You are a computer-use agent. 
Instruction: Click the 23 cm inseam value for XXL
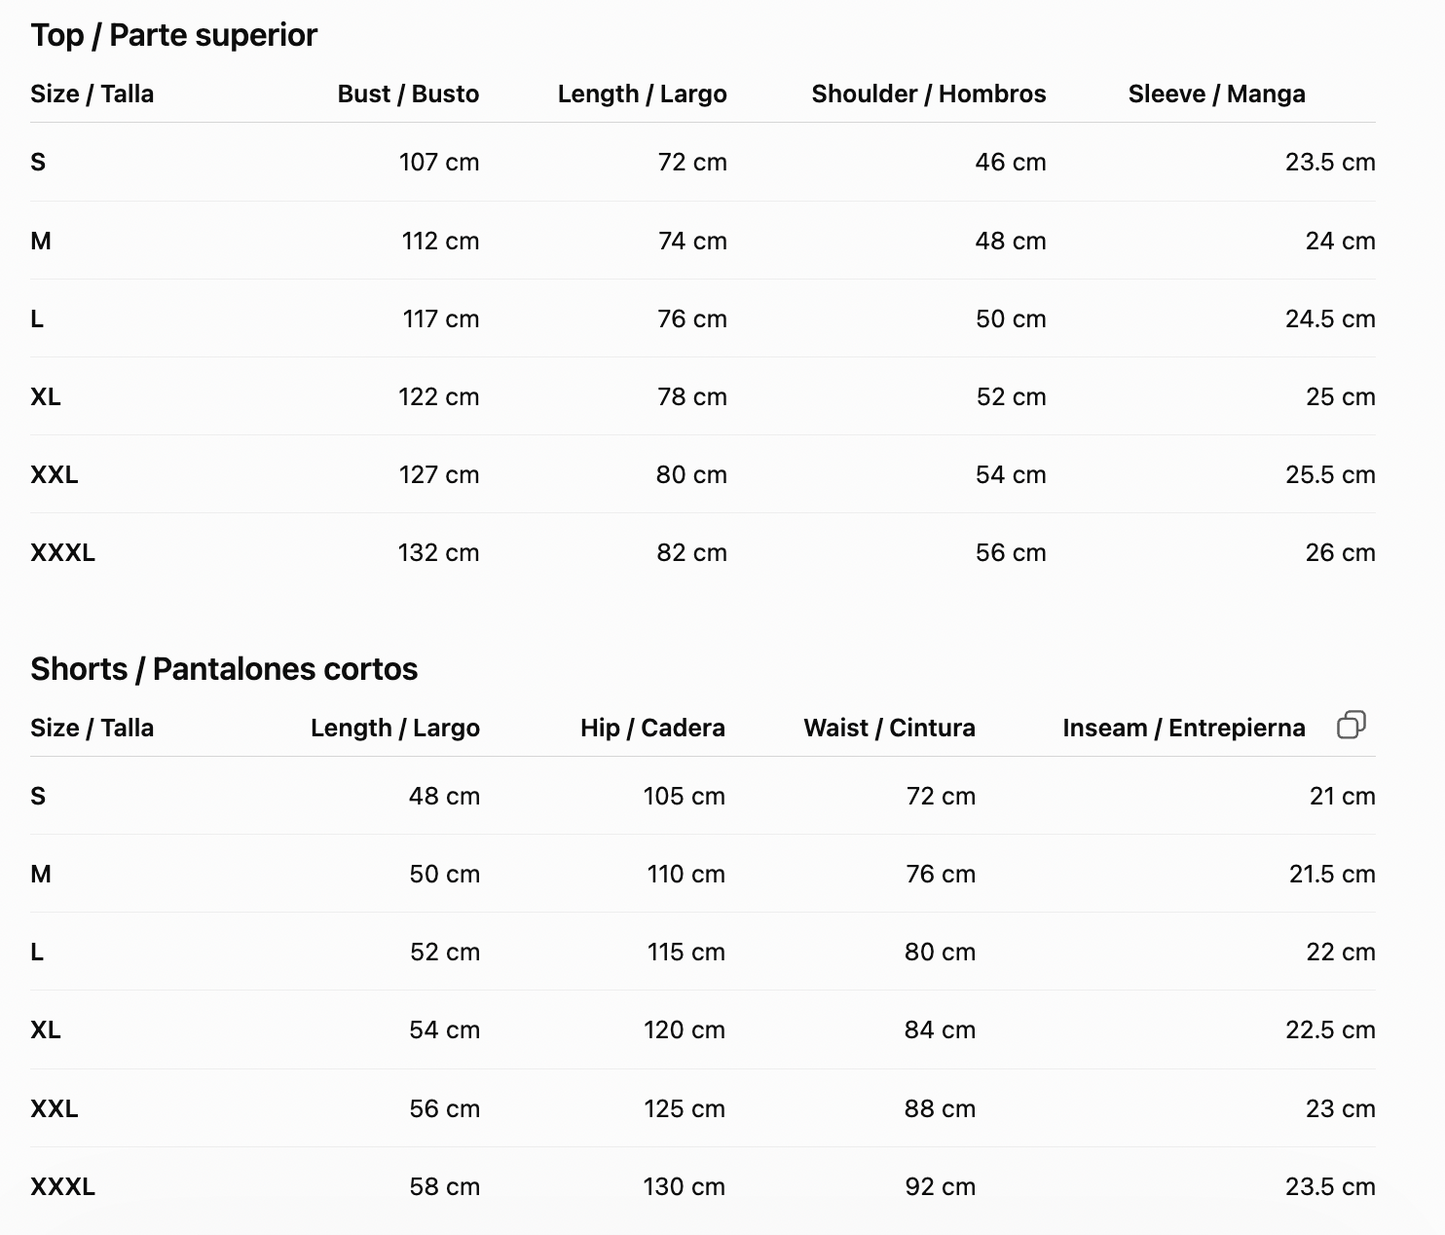pyautogui.click(x=1340, y=1109)
